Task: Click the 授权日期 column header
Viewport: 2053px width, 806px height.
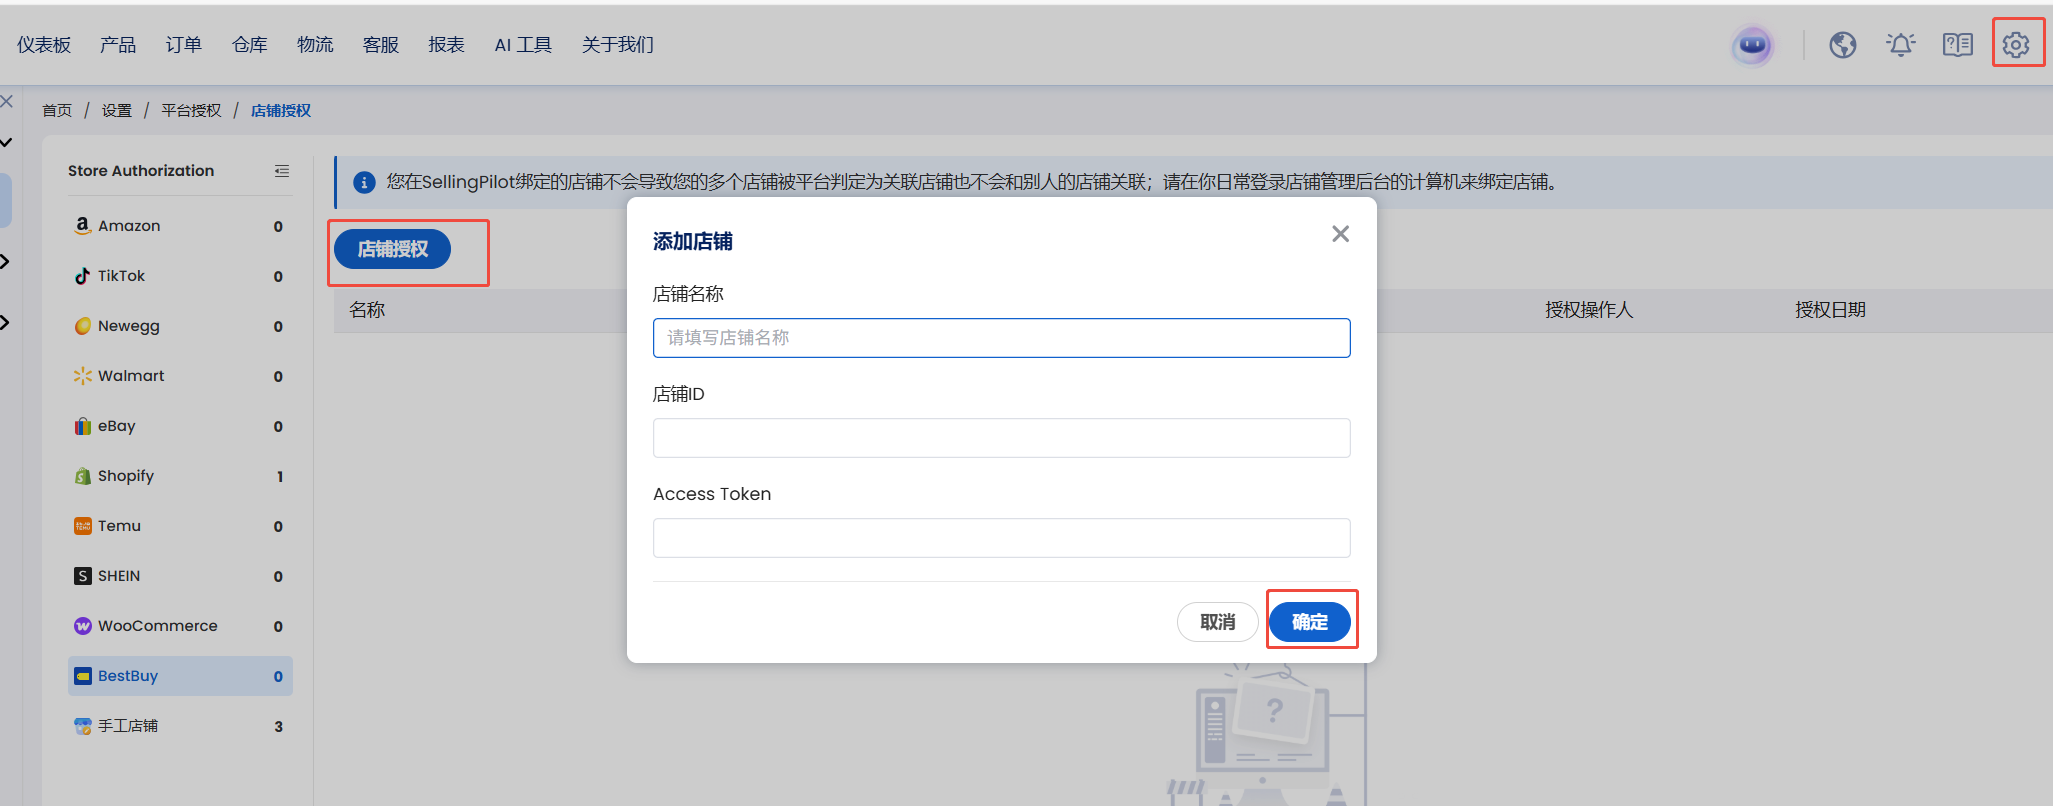Action: [1830, 310]
